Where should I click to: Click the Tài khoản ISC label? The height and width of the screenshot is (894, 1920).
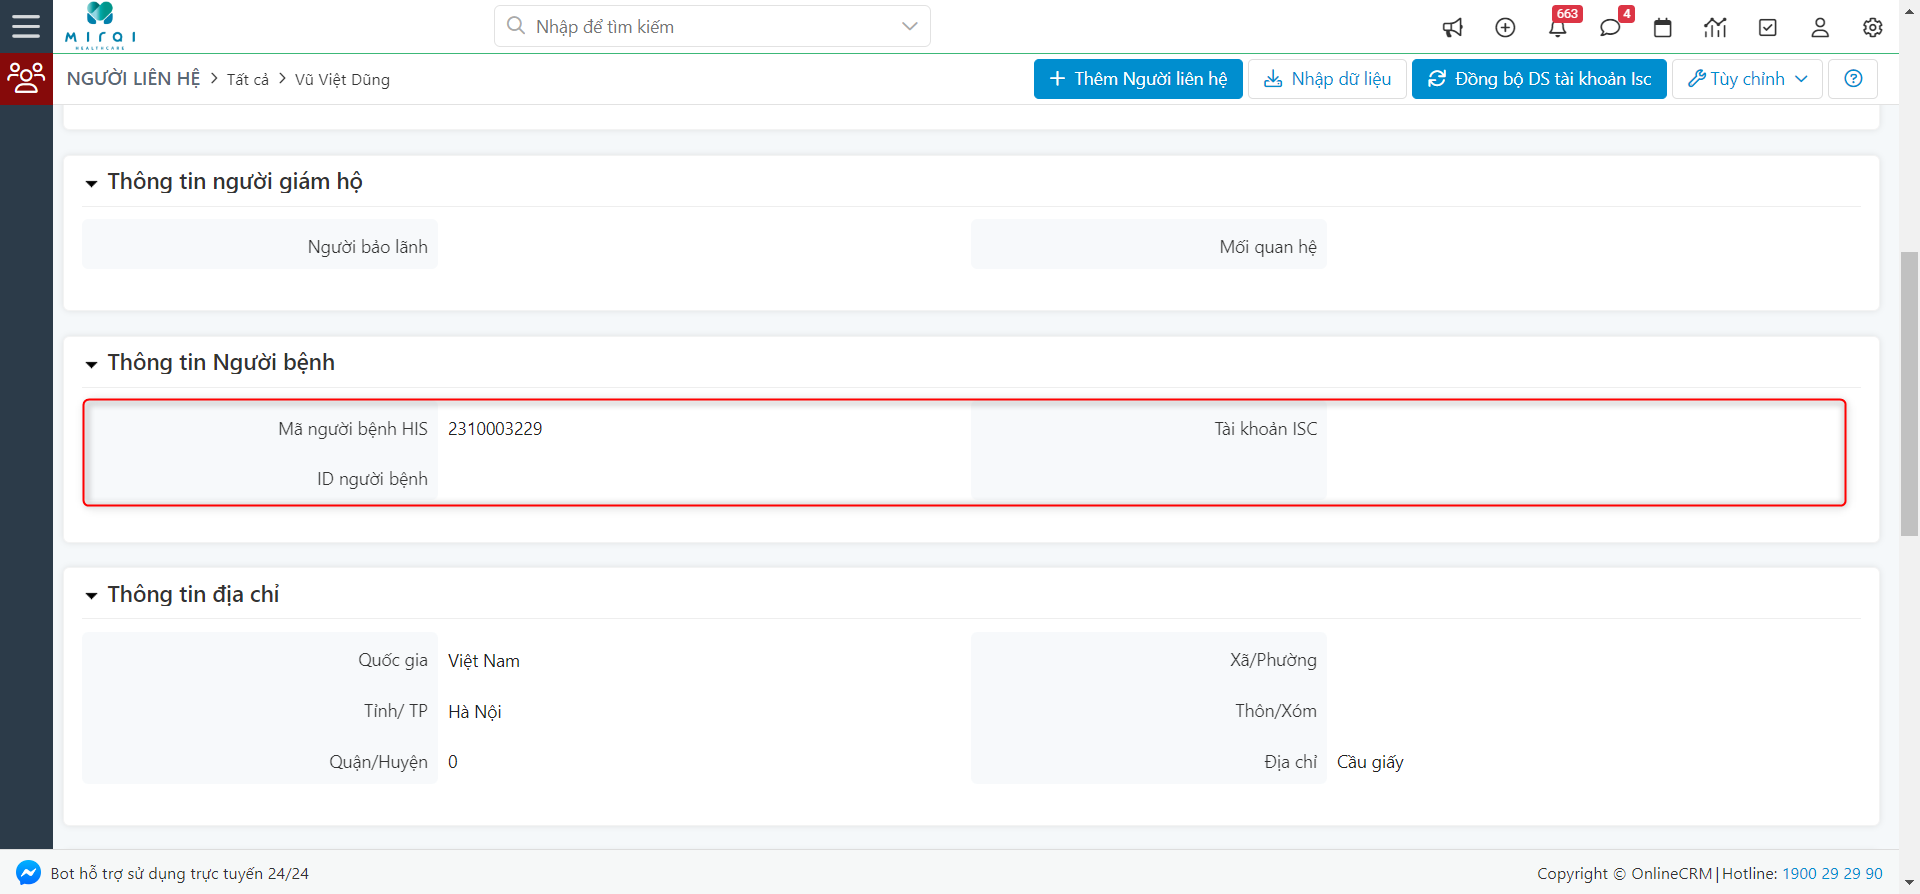[1266, 429]
